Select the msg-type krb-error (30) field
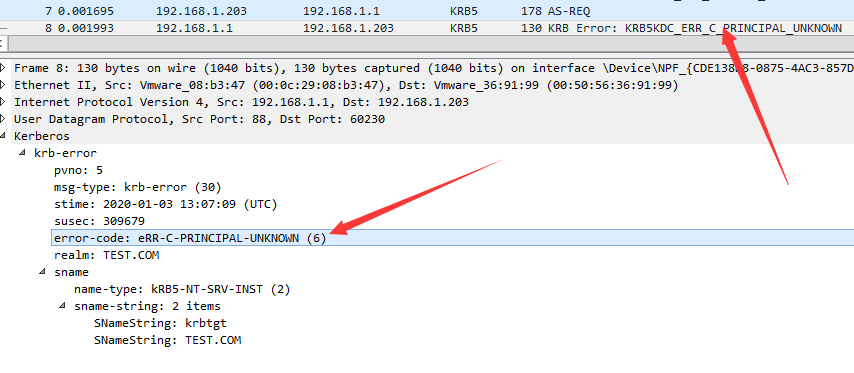Viewport: 854px width, 373px height. (138, 187)
